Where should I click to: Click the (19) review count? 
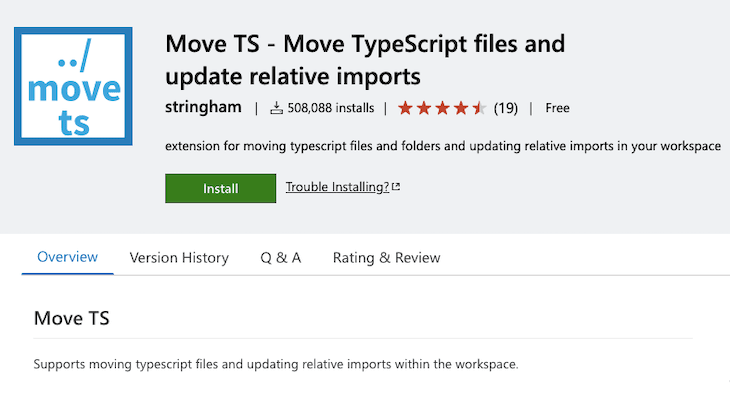(x=506, y=108)
